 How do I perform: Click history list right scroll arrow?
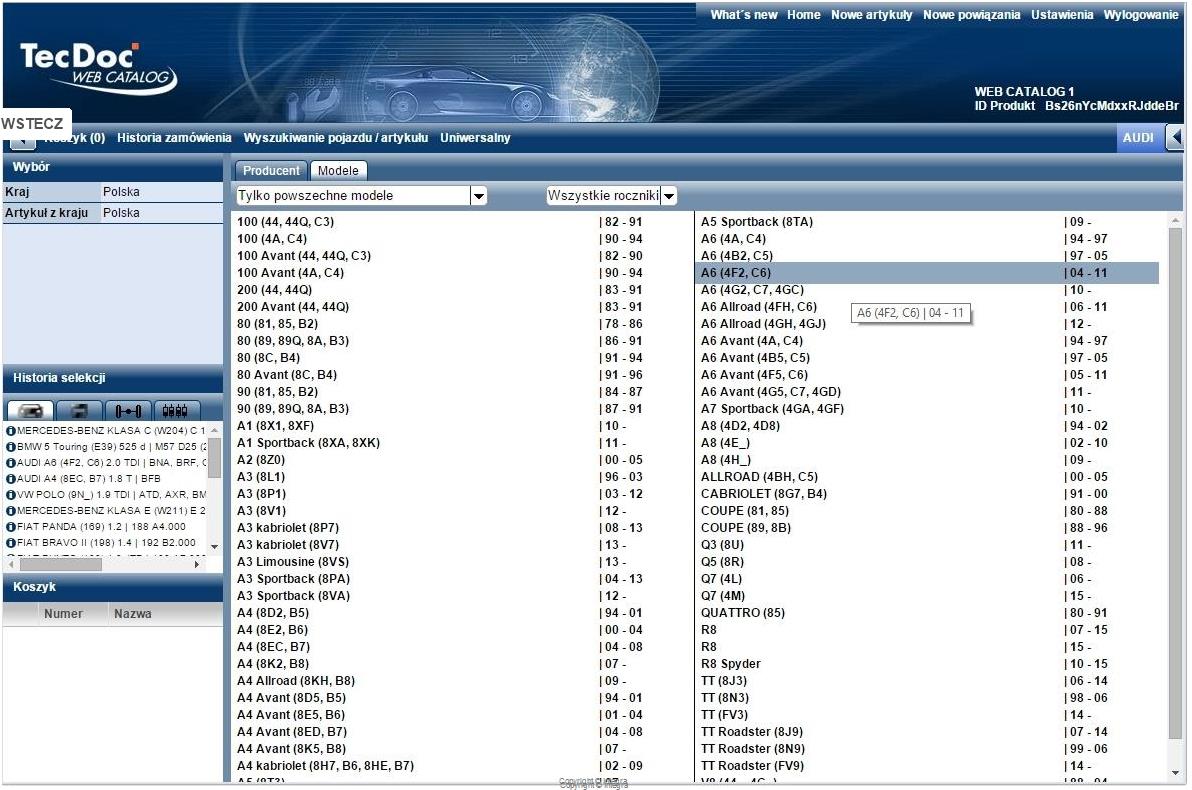coord(197,564)
